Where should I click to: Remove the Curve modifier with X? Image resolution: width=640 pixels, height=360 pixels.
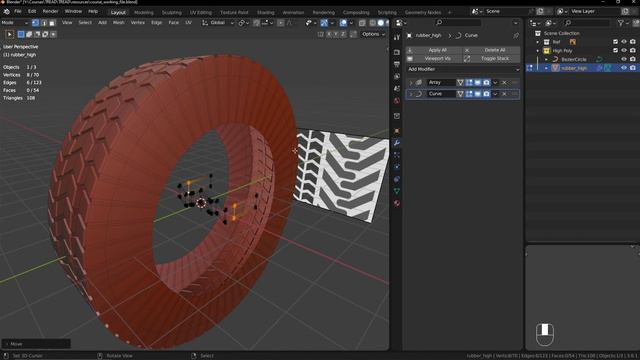point(504,94)
